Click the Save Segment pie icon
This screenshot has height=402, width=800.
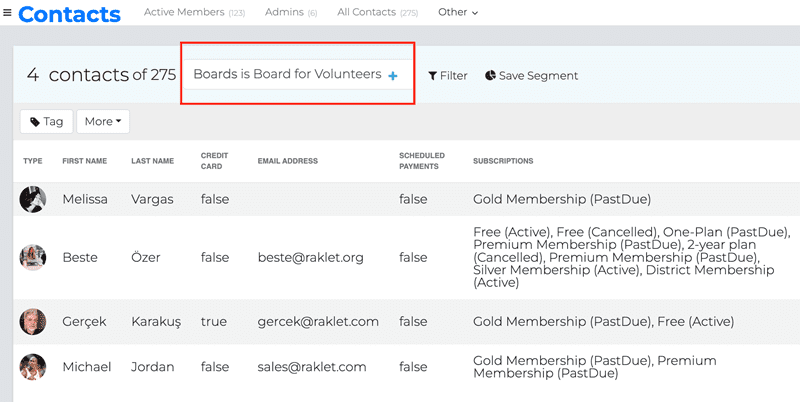point(491,76)
